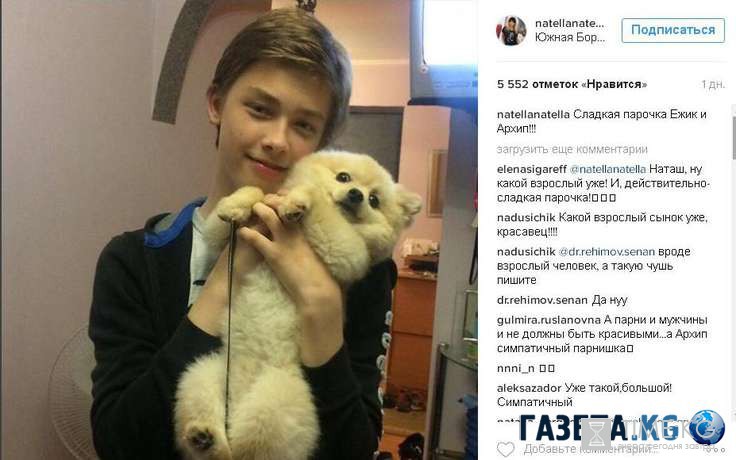Open first nadusichik commenter profile
The image size is (736, 460).
coord(526,218)
